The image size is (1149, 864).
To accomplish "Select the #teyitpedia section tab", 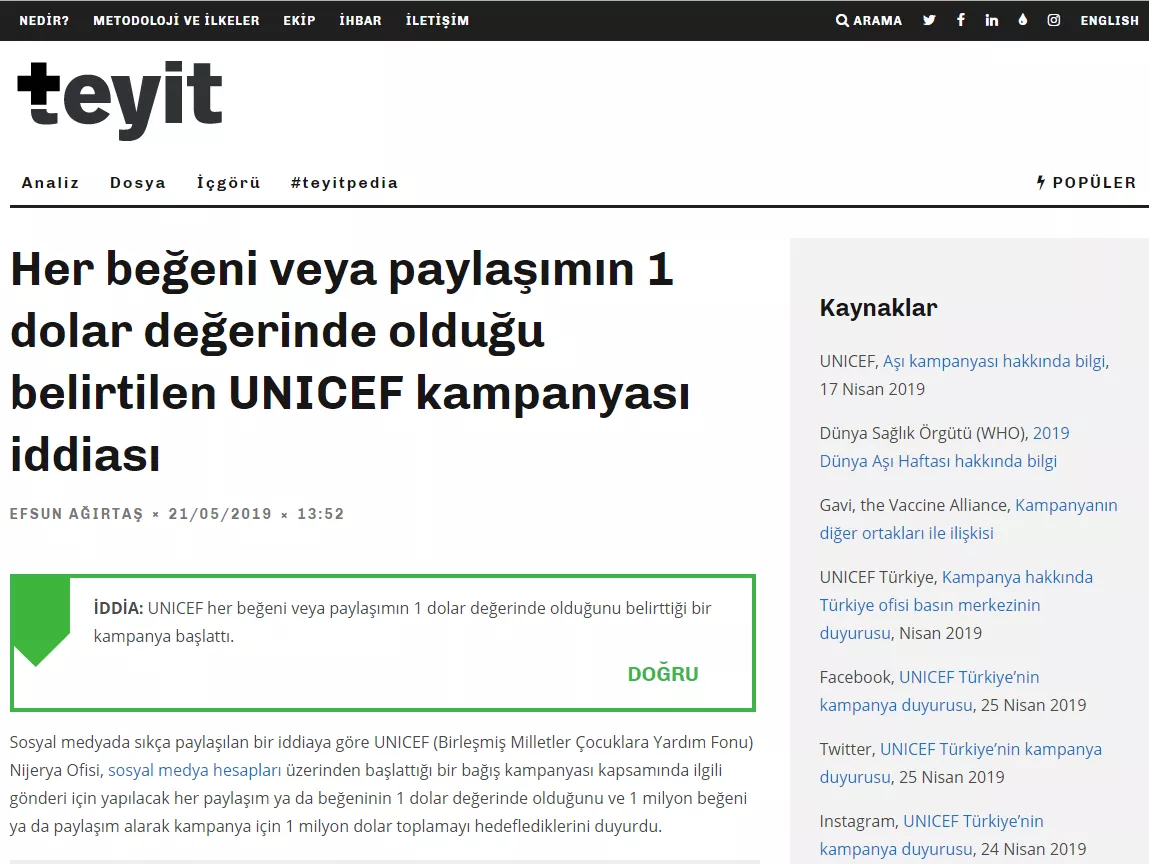I will (344, 182).
